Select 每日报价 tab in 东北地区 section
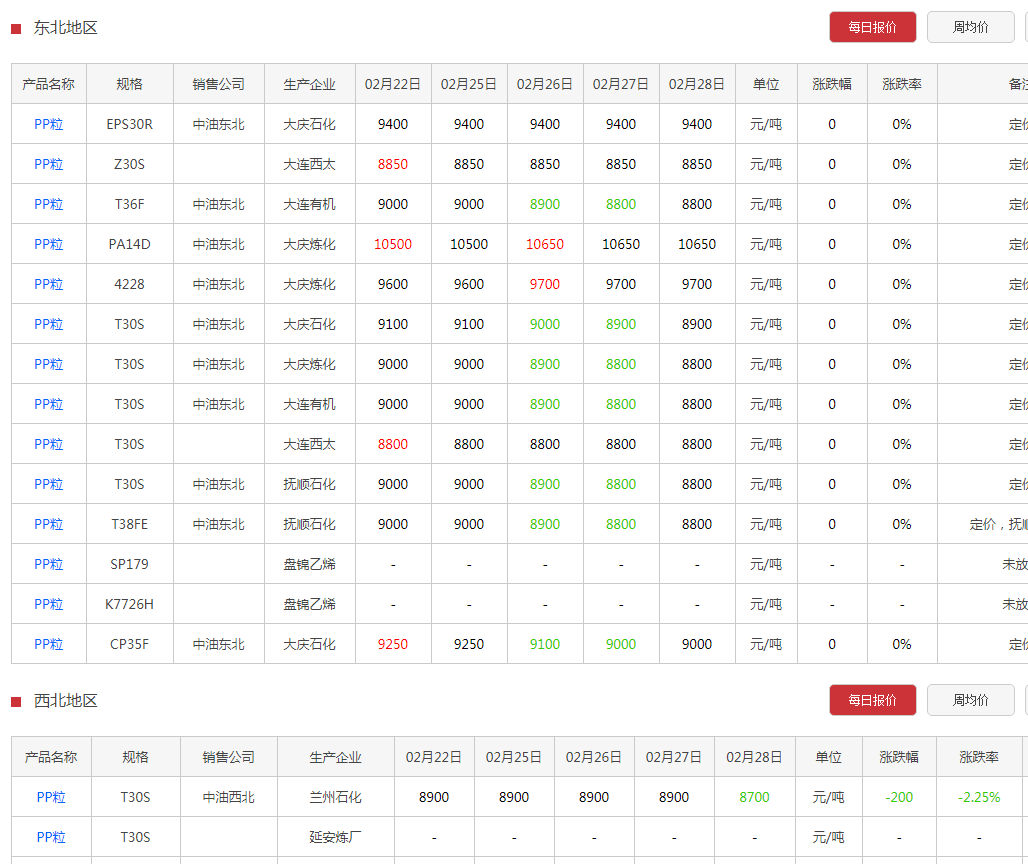Image resolution: width=1028 pixels, height=864 pixels. [872, 27]
